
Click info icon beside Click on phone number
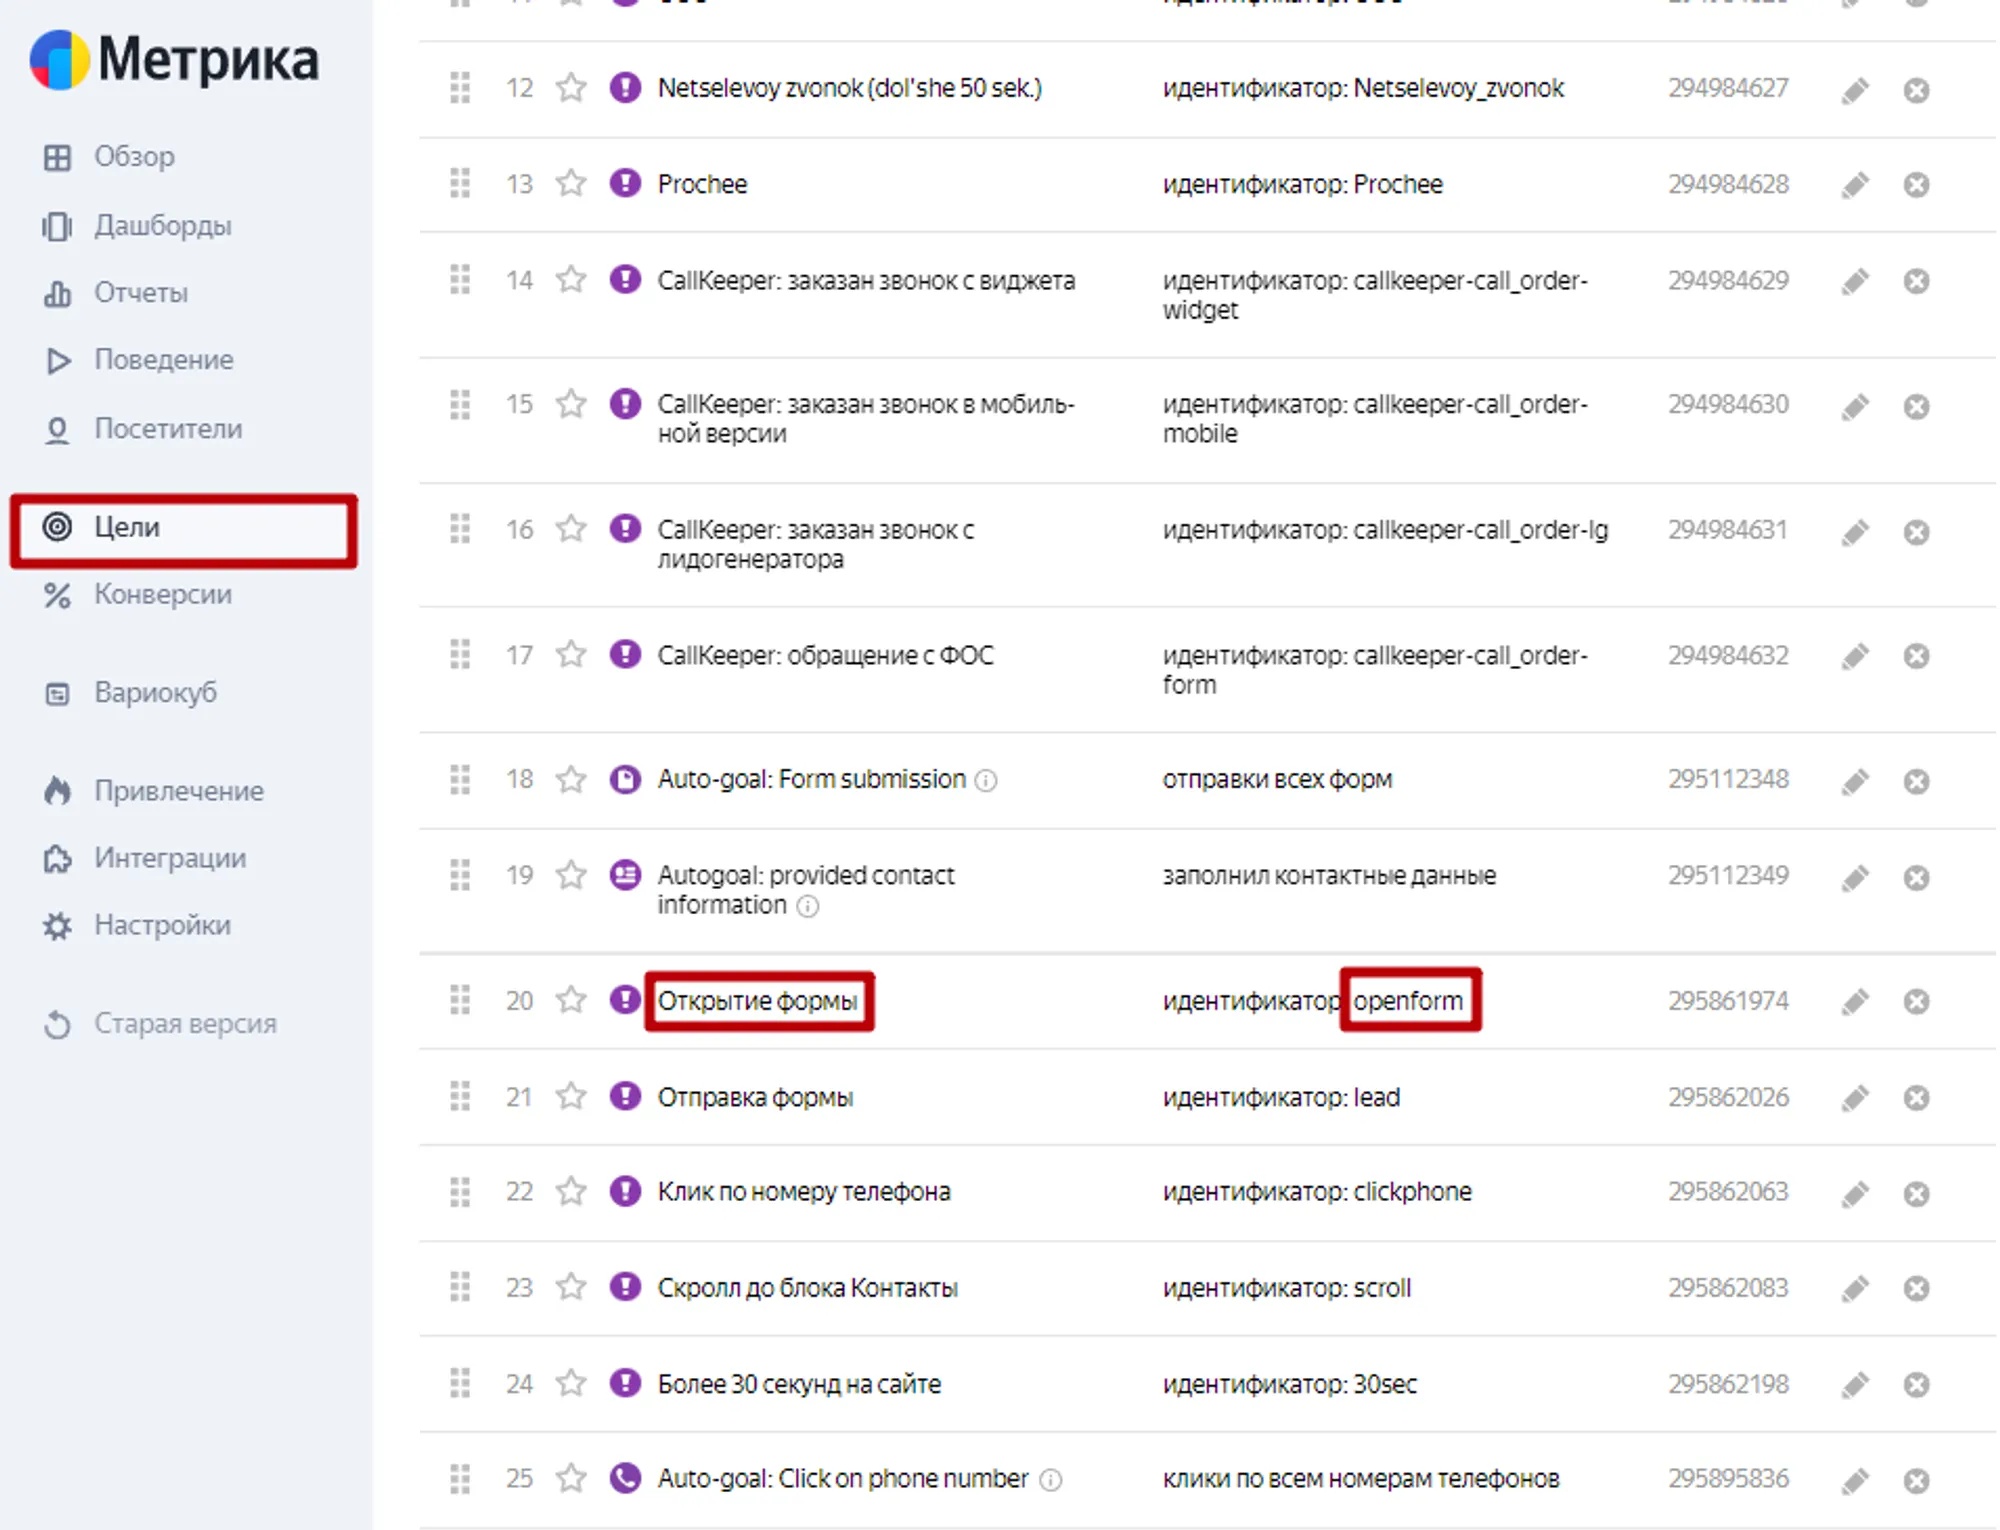[x=1050, y=1479]
